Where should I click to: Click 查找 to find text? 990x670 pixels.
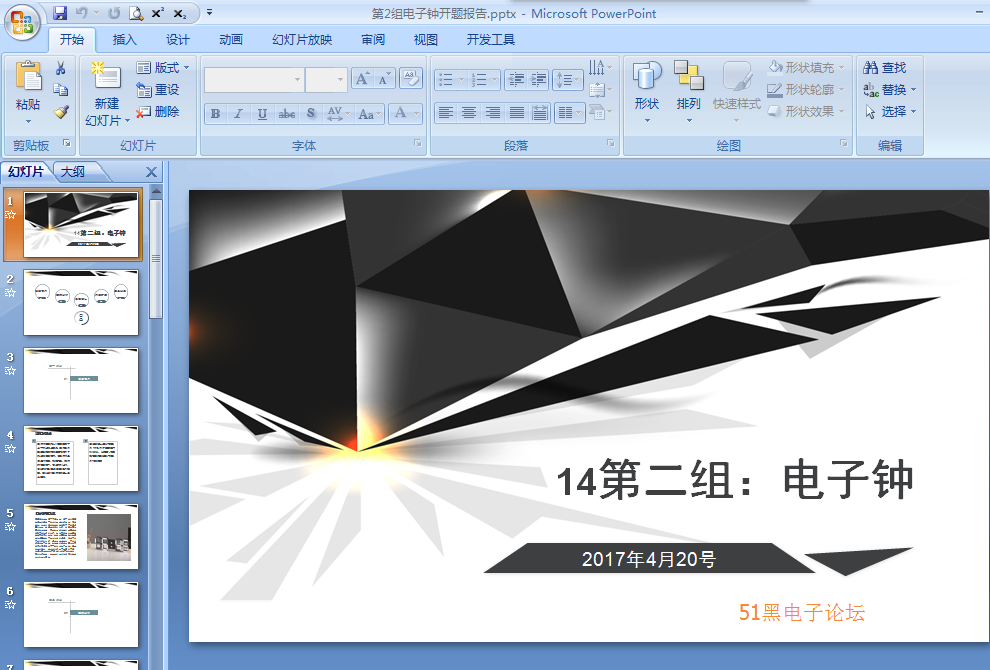[885, 68]
